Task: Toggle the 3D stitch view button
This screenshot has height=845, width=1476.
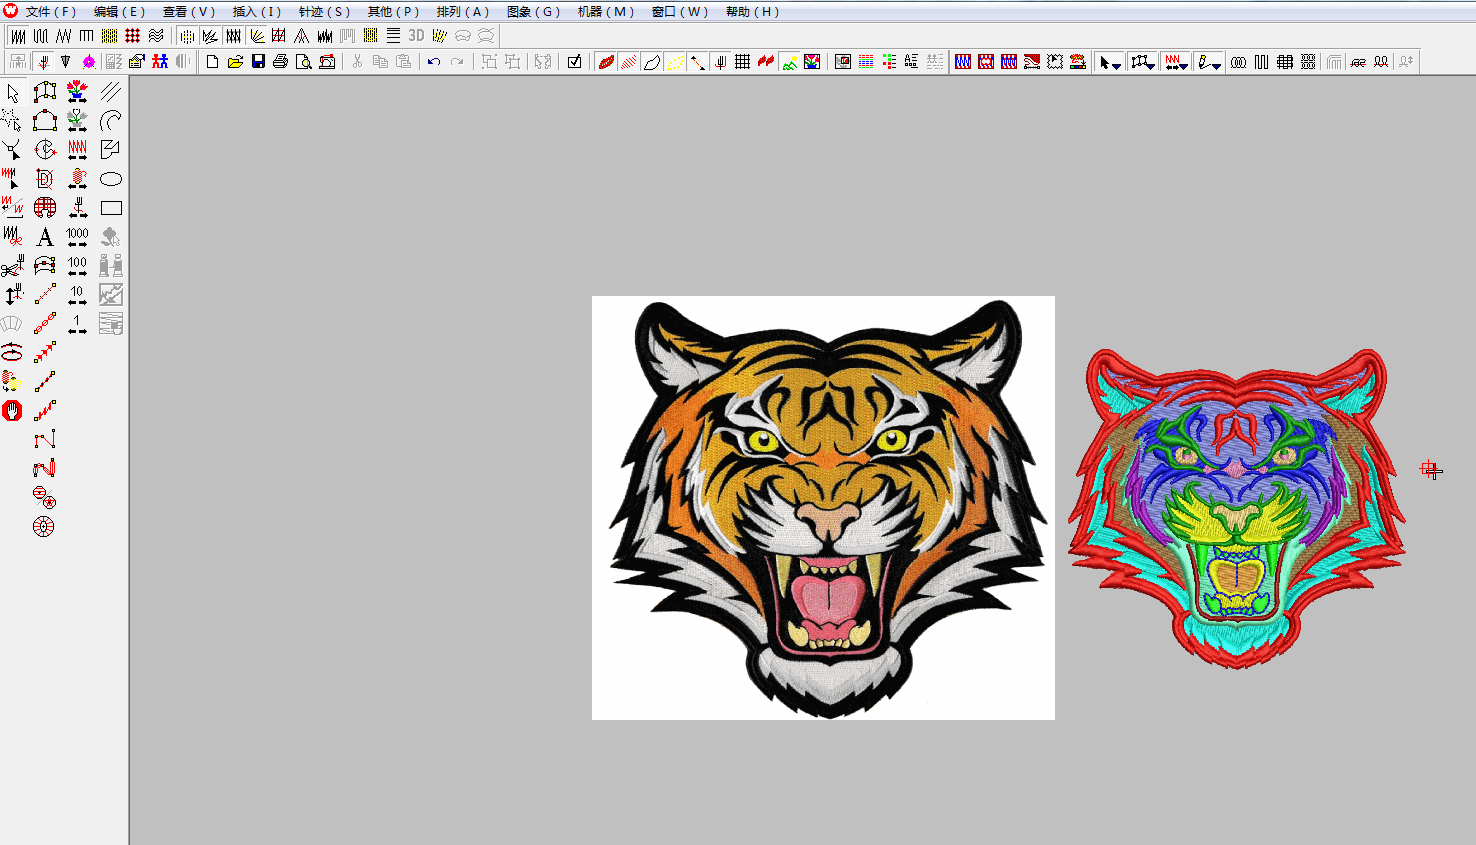Action: [416, 36]
